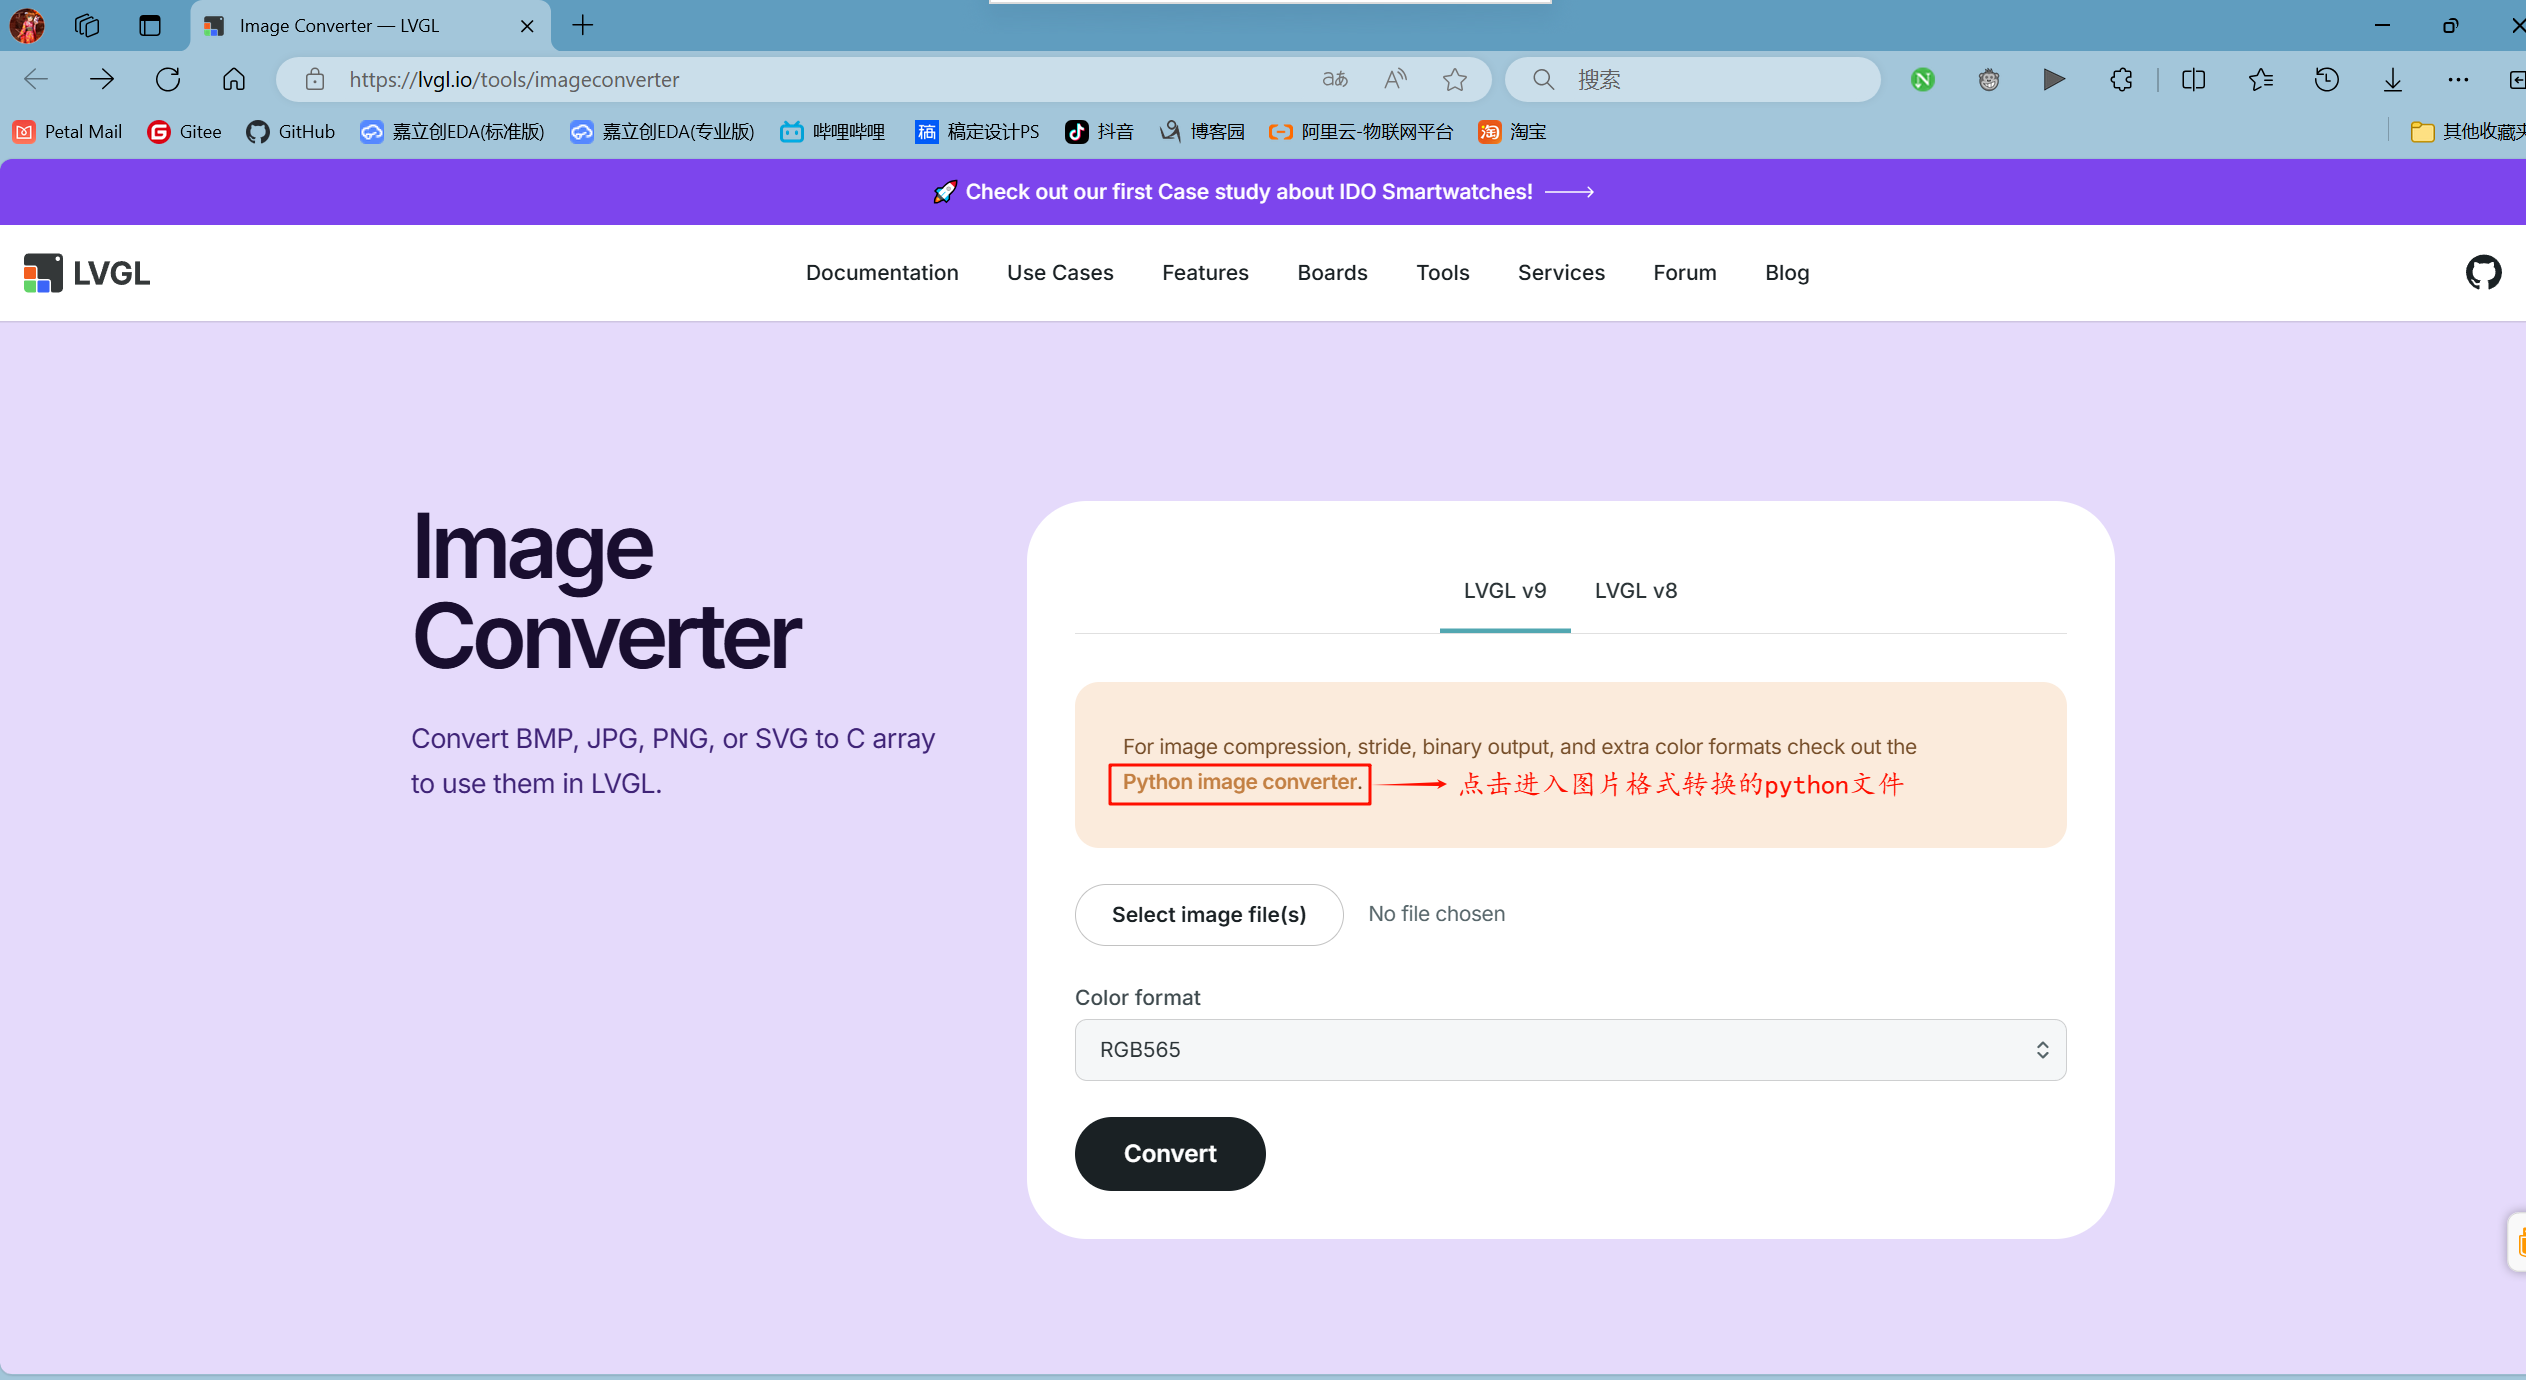This screenshot has height=1380, width=2526.
Task: Go forward to next page
Action: click(x=102, y=79)
